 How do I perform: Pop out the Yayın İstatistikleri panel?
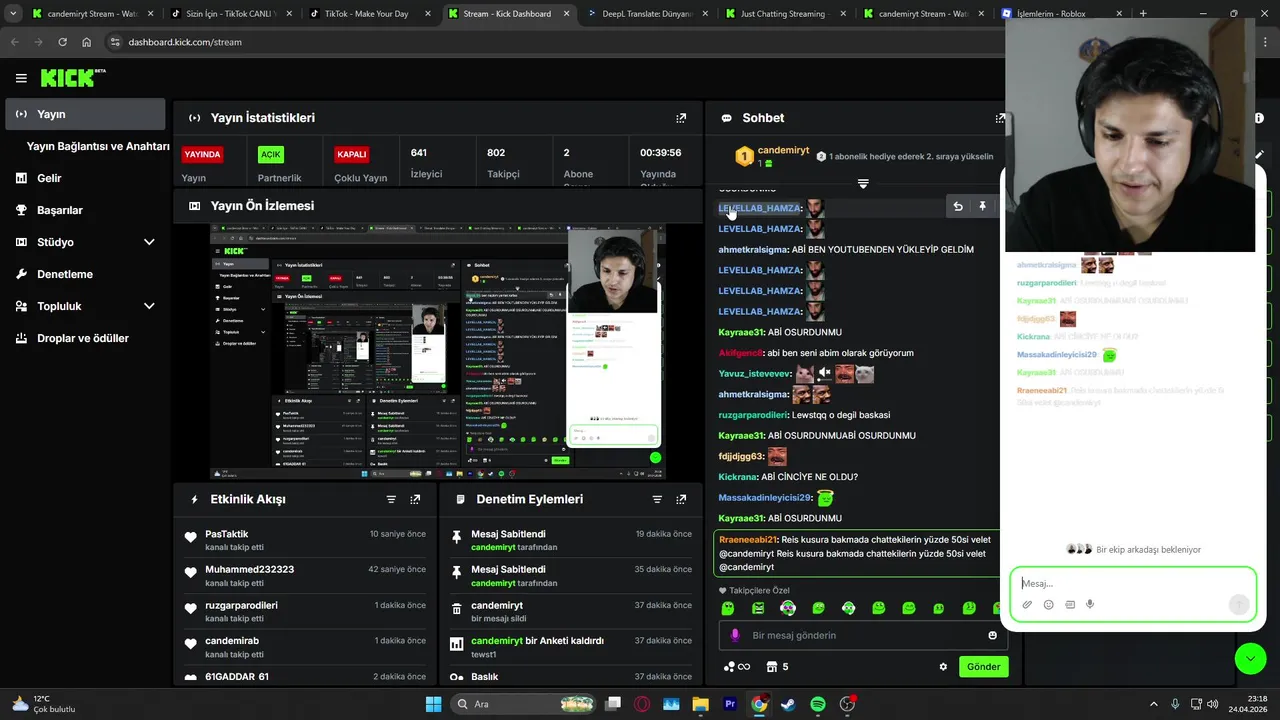click(x=681, y=118)
